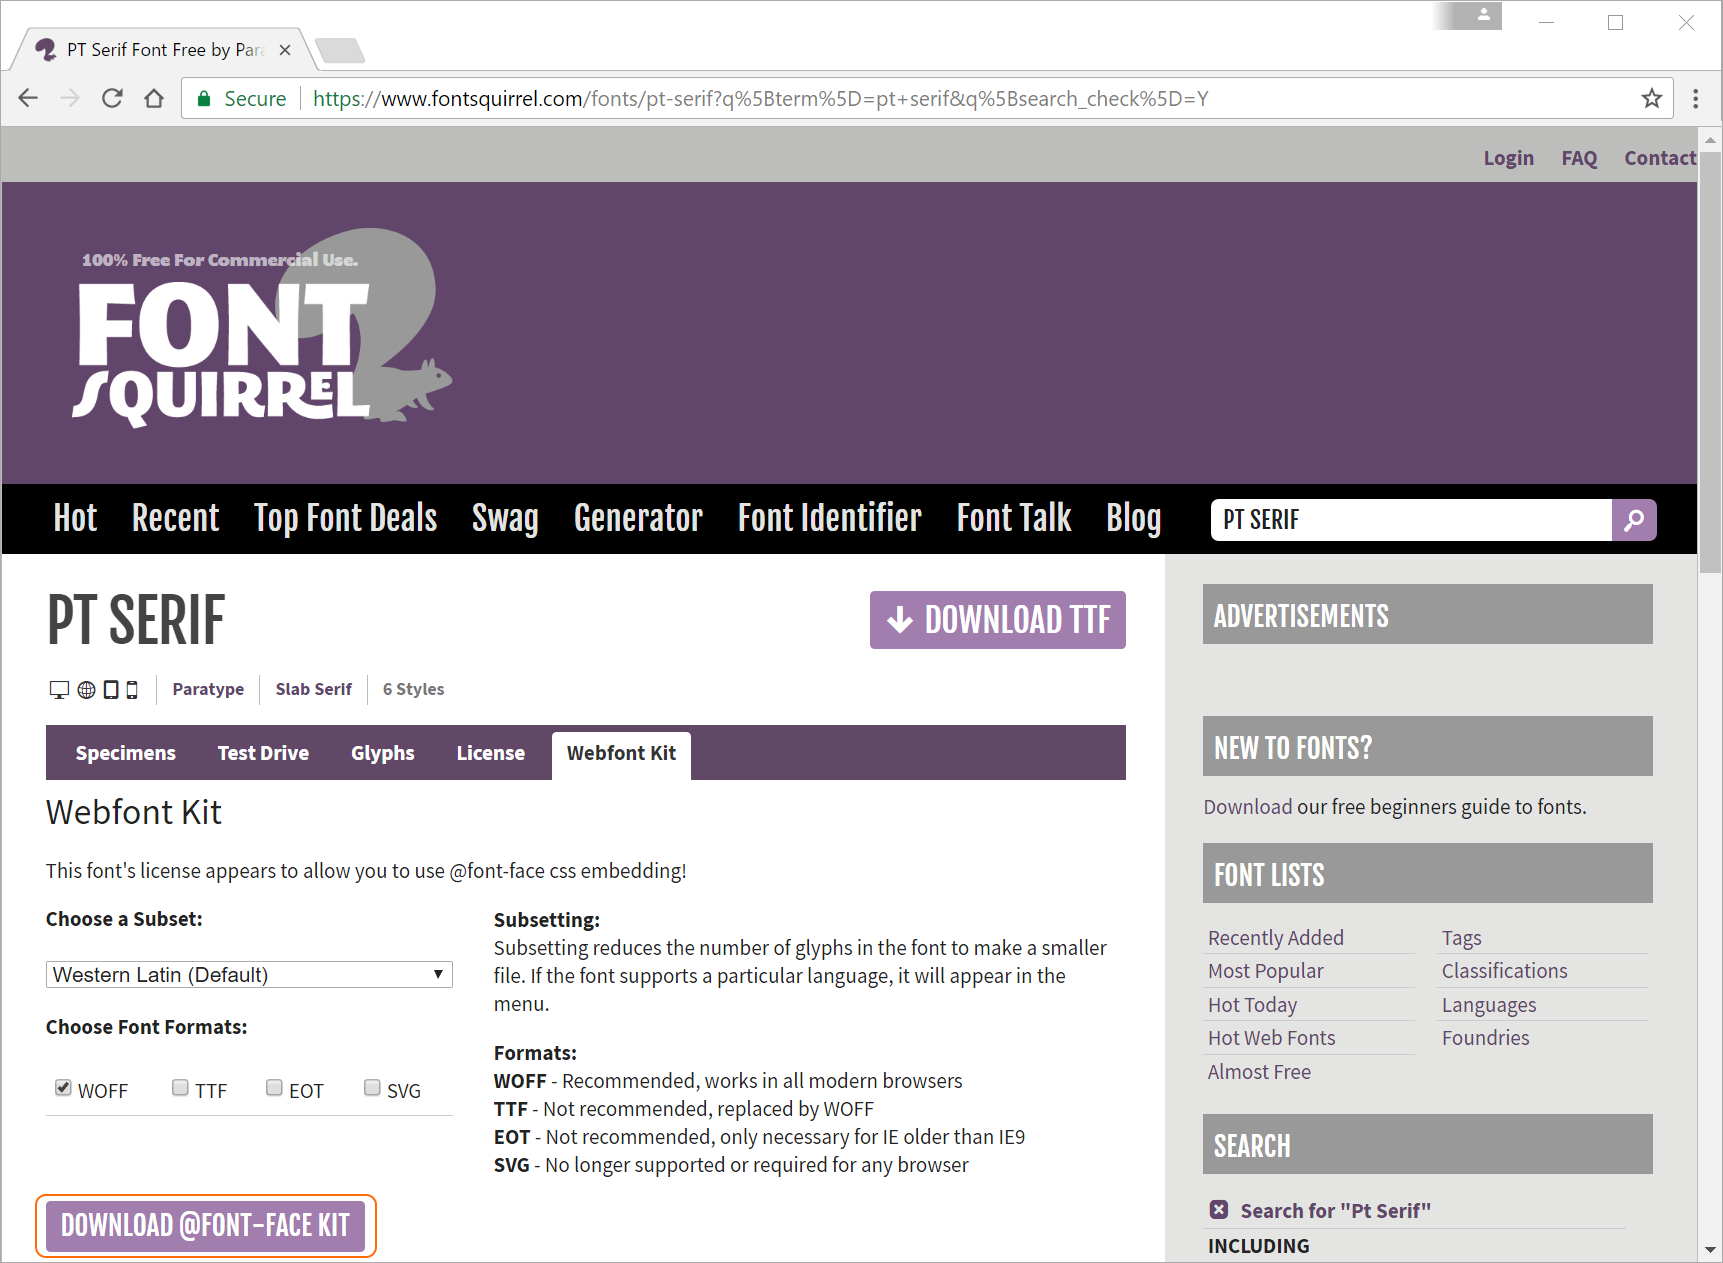The image size is (1723, 1263).
Task: Open the Generator page
Action: click(x=638, y=518)
